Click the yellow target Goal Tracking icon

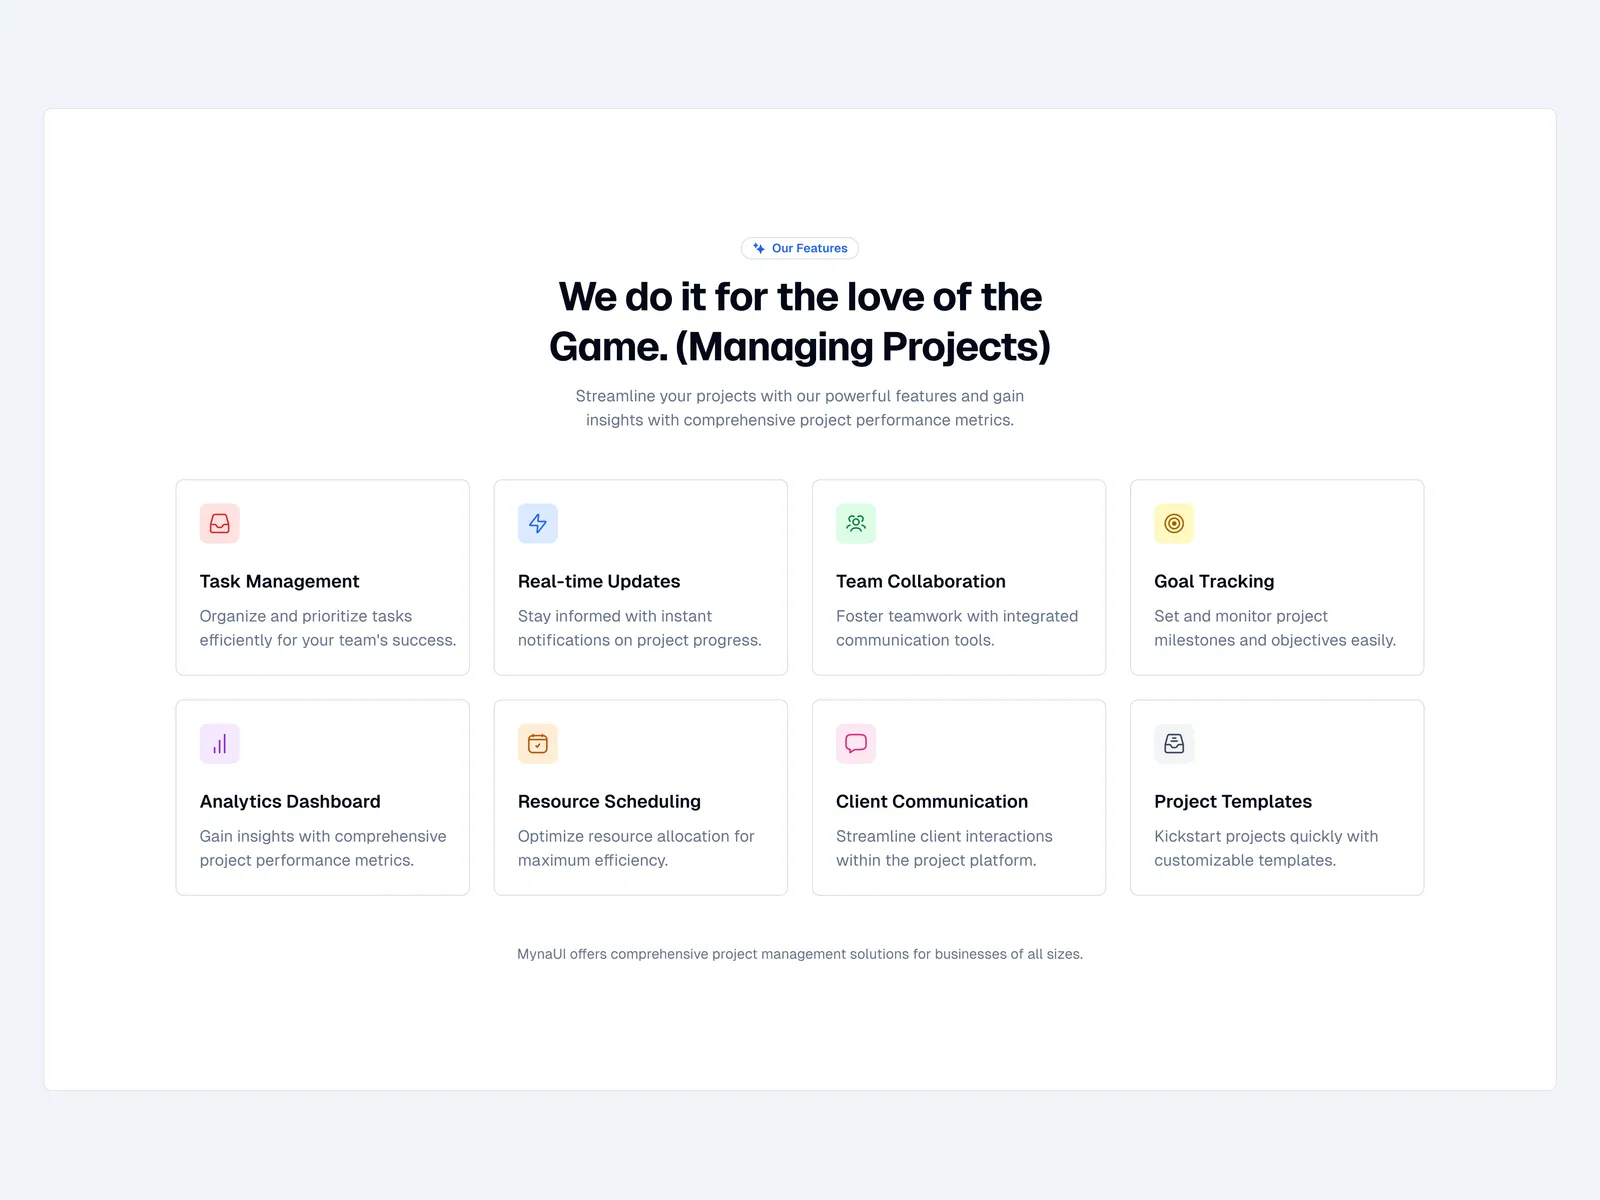pyautogui.click(x=1174, y=523)
